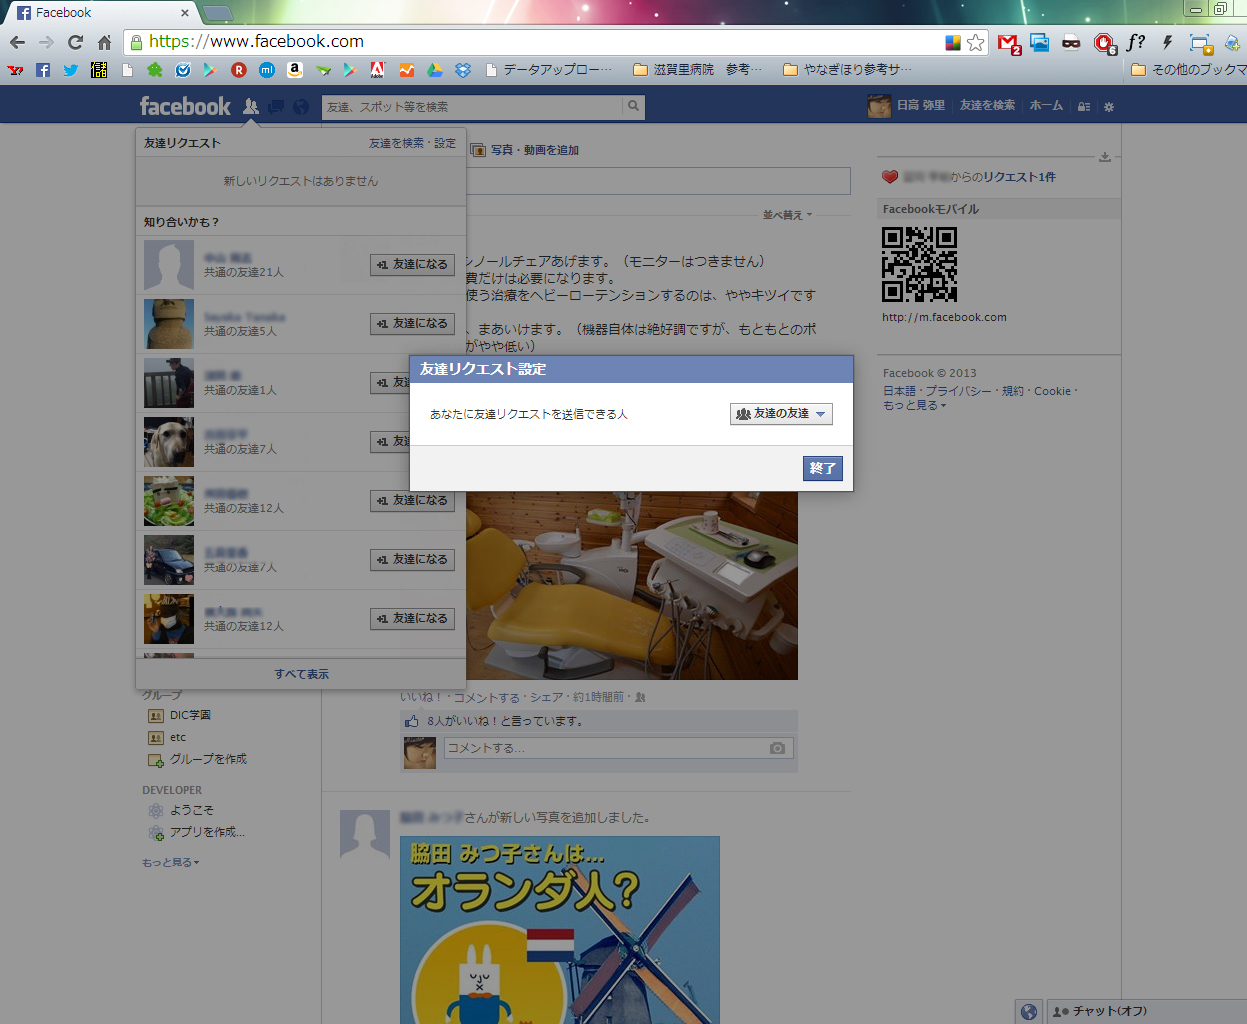Open the 滋賀里病院 参考 bookmark folder

click(697, 70)
